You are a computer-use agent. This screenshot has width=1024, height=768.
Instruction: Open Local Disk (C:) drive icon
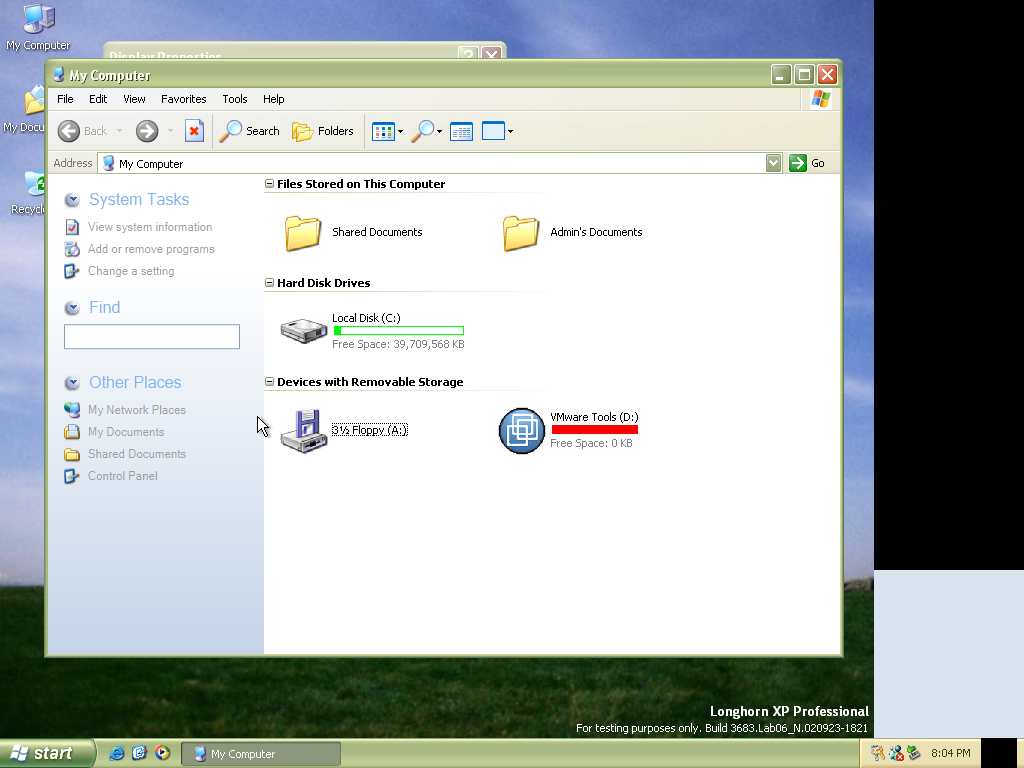[x=303, y=330]
